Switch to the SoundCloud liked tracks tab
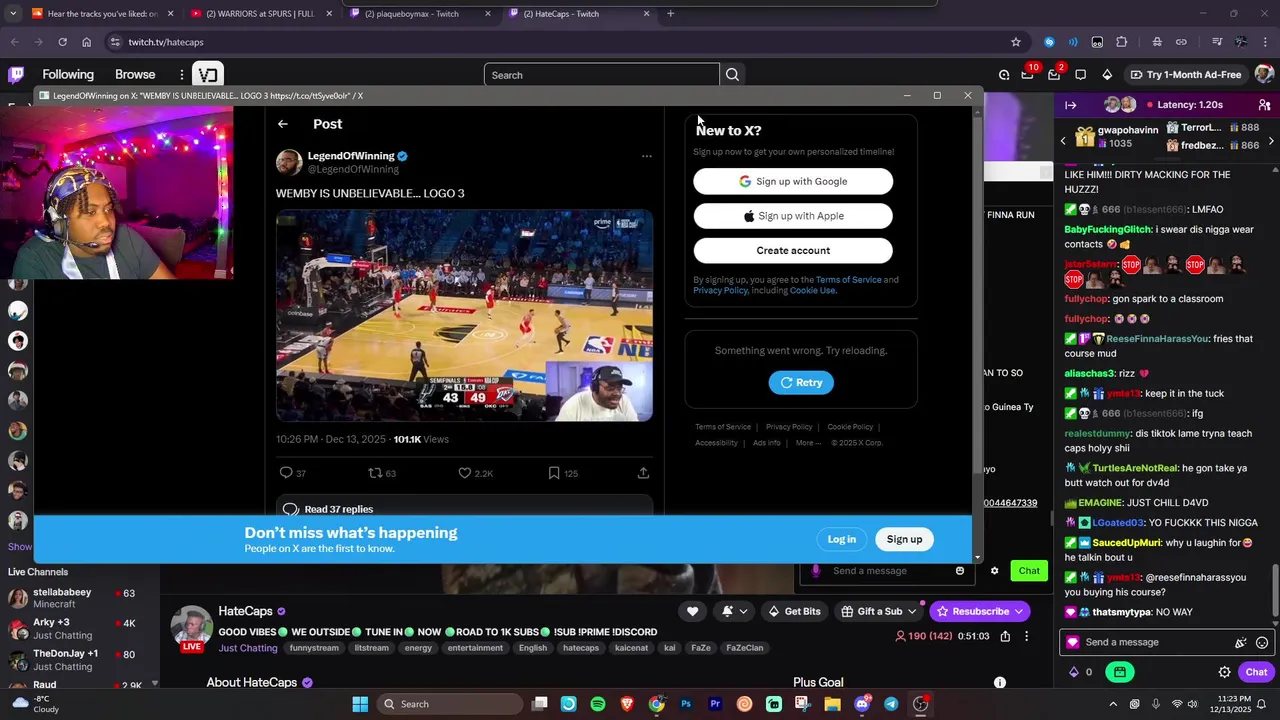This screenshot has width=1280, height=720. (102, 14)
